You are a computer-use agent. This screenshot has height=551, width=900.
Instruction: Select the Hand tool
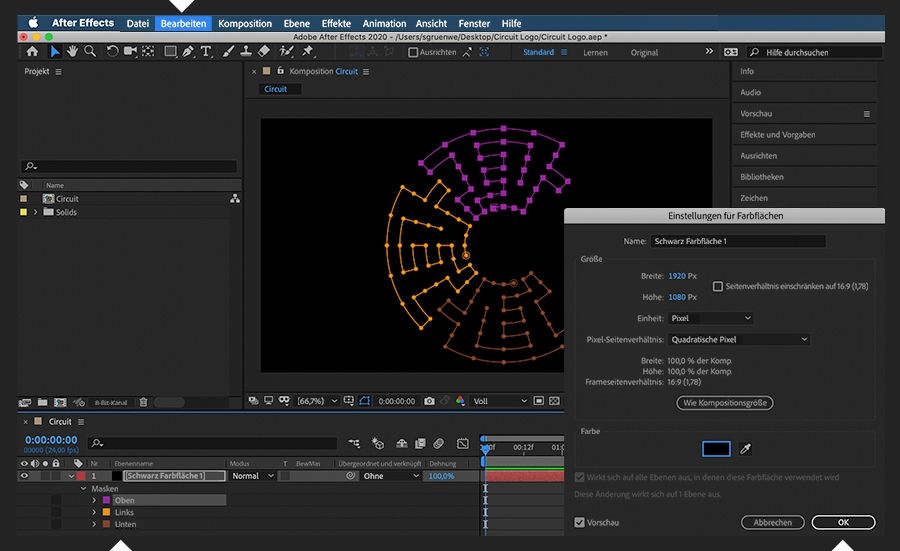tap(72, 52)
